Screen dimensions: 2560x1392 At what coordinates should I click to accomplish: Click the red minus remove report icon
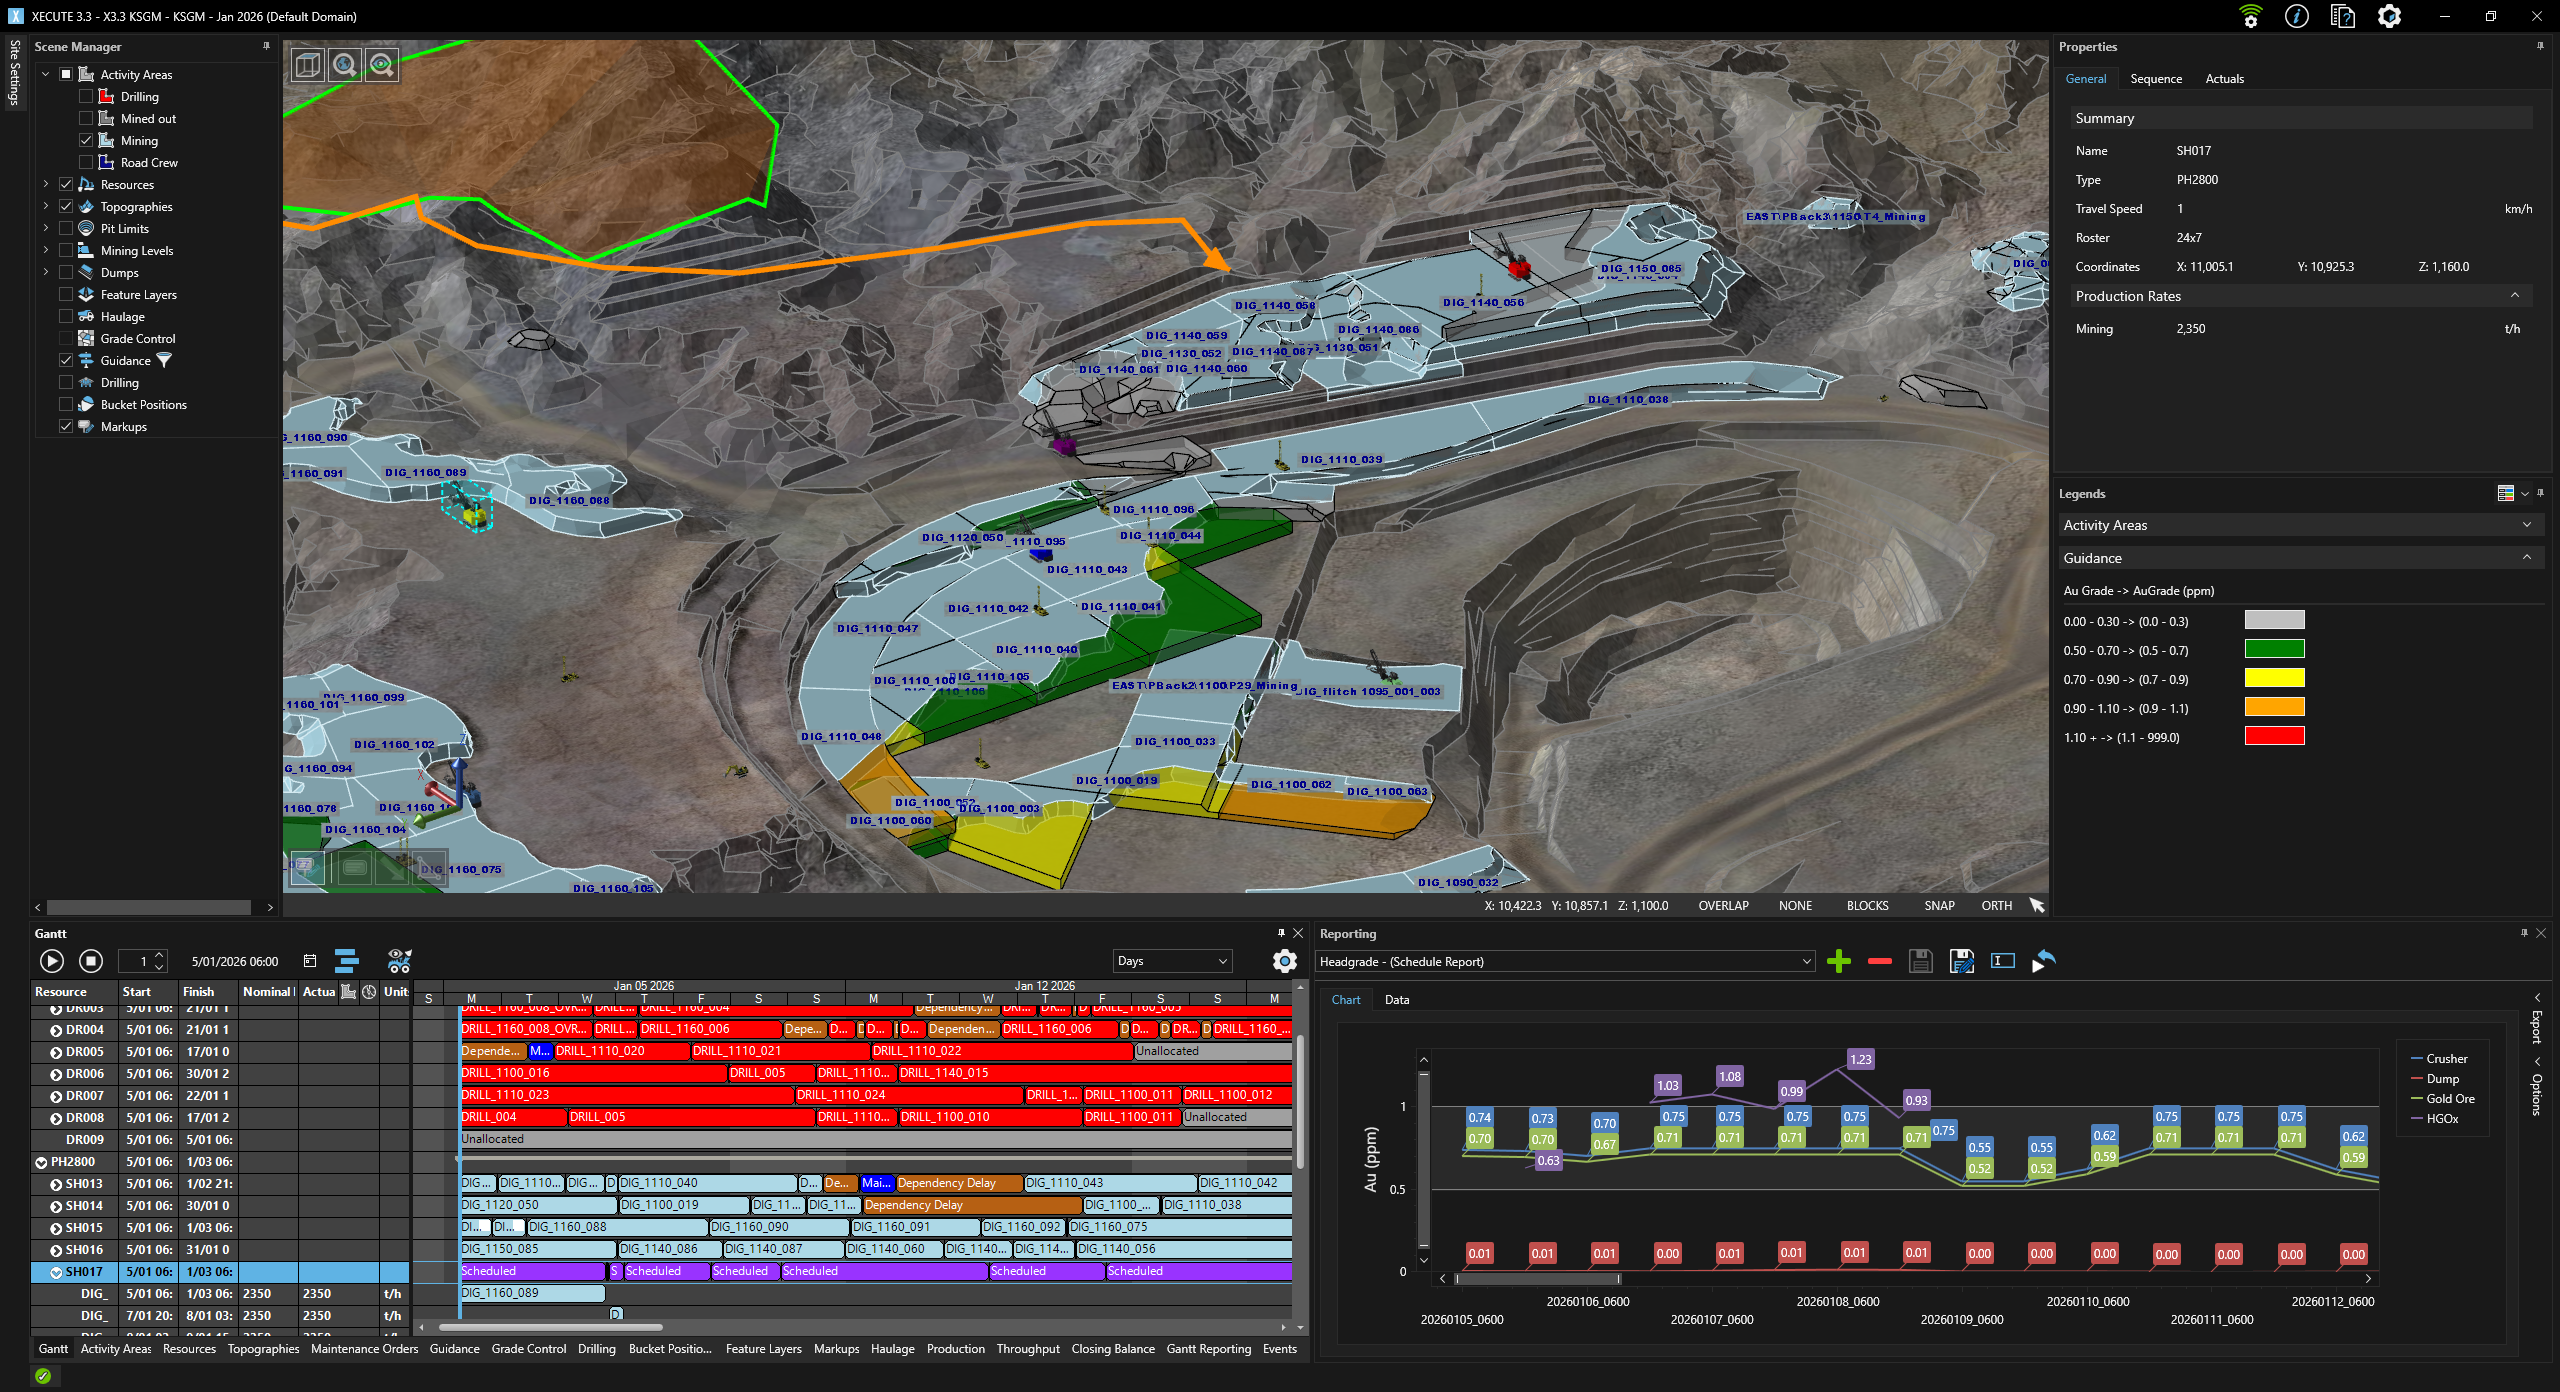(x=1879, y=961)
